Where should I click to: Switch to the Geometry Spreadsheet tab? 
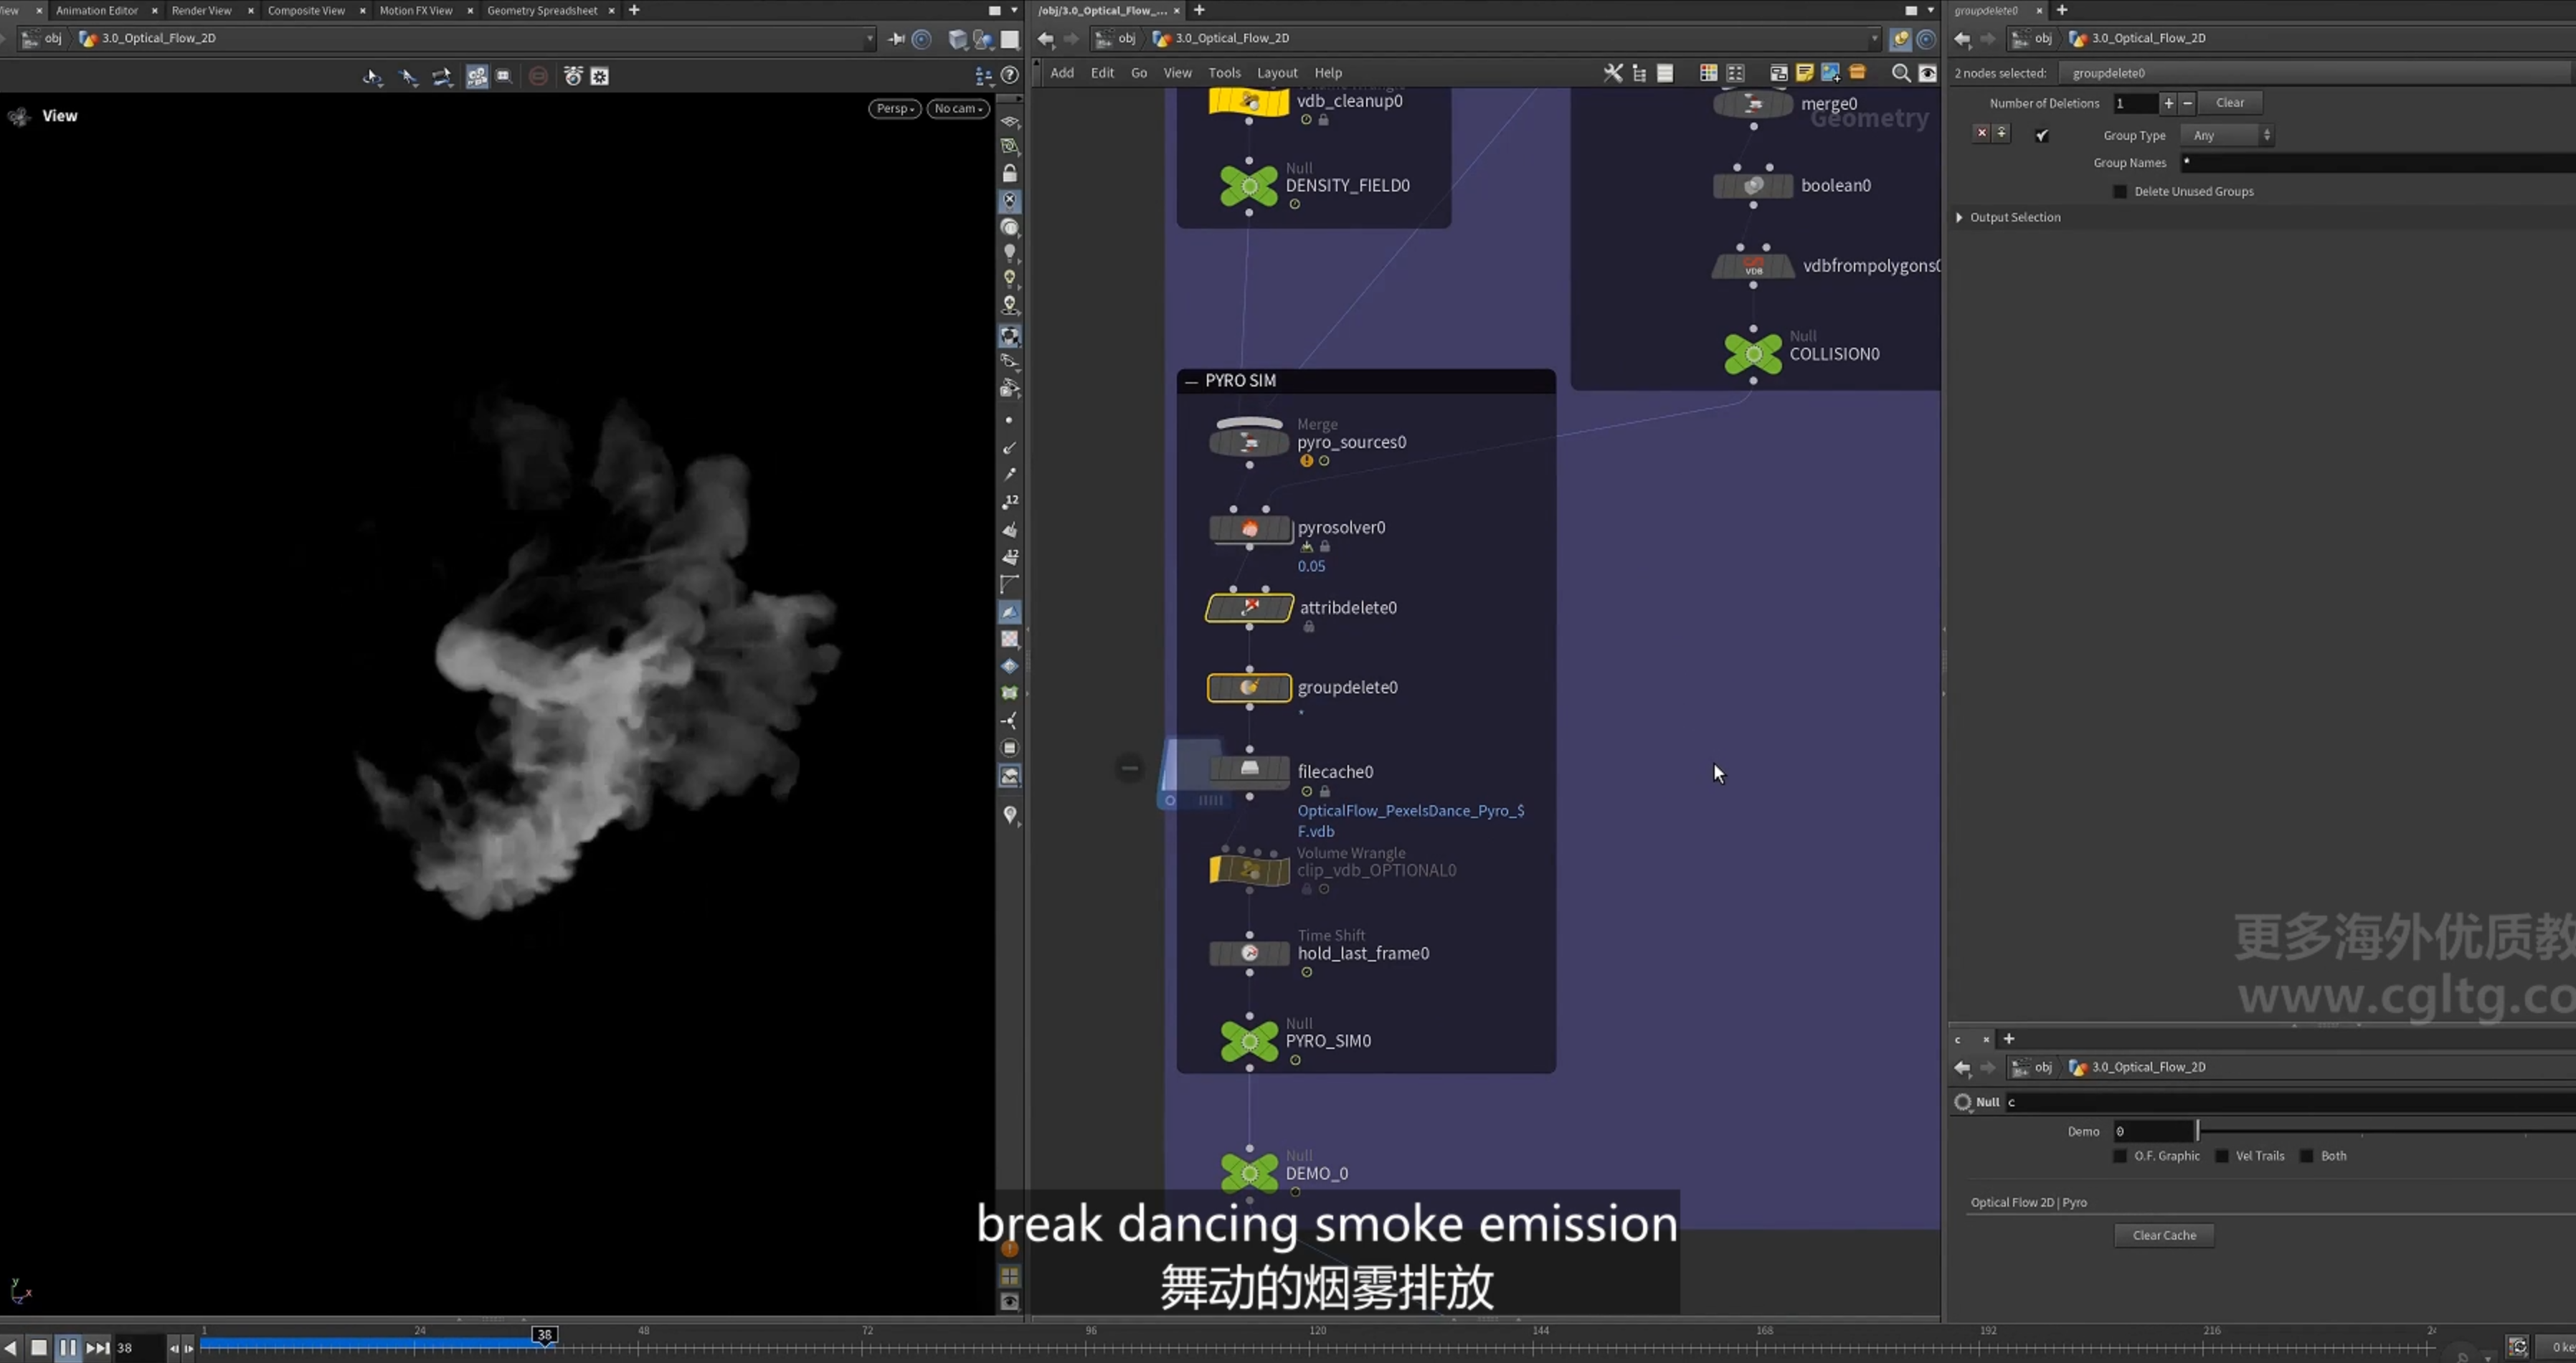click(x=541, y=10)
